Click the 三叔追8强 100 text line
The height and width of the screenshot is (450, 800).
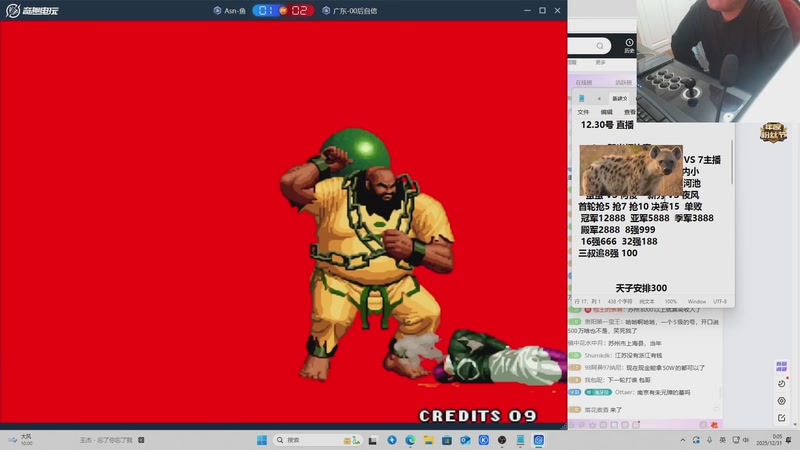pyautogui.click(x=608, y=253)
